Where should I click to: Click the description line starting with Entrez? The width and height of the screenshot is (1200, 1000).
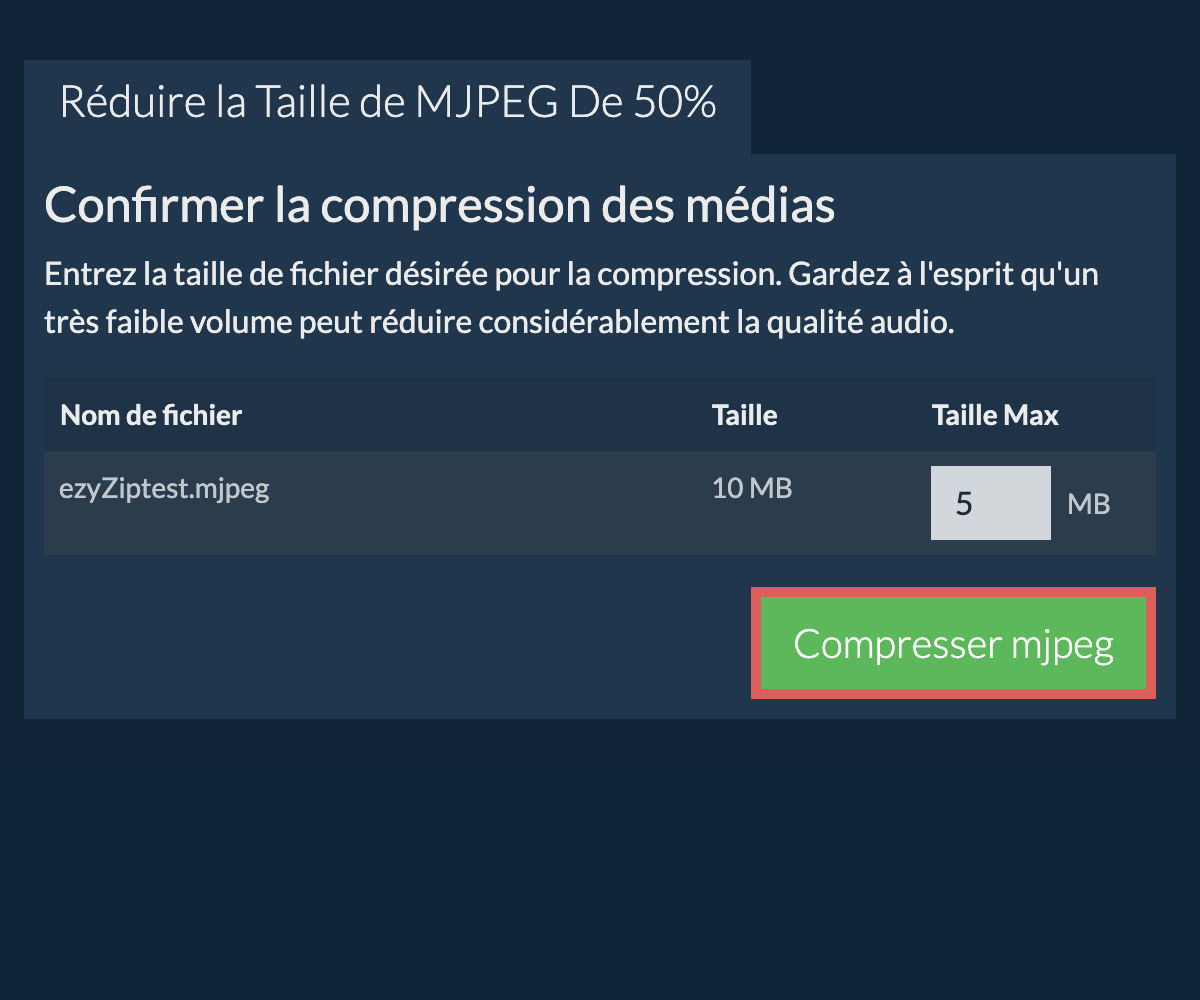point(572,275)
